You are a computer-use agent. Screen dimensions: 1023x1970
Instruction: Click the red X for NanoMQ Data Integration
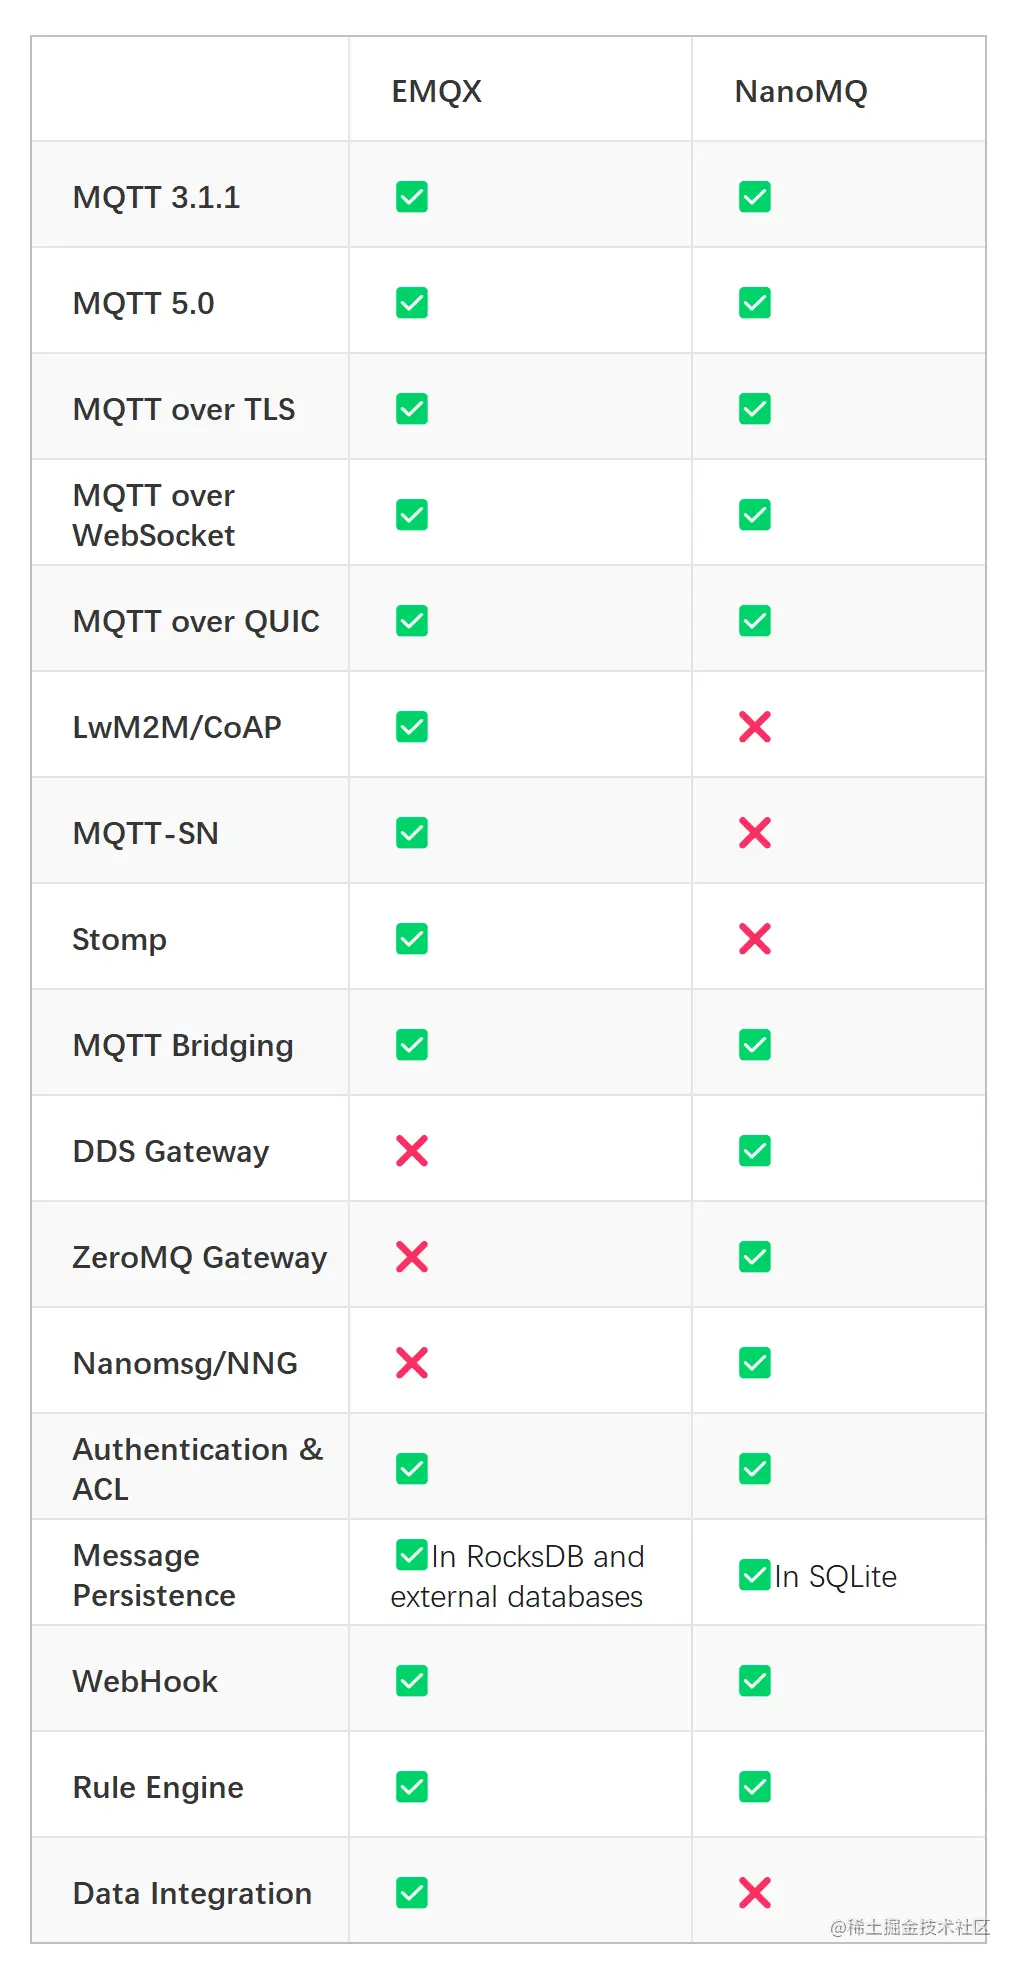click(755, 1893)
